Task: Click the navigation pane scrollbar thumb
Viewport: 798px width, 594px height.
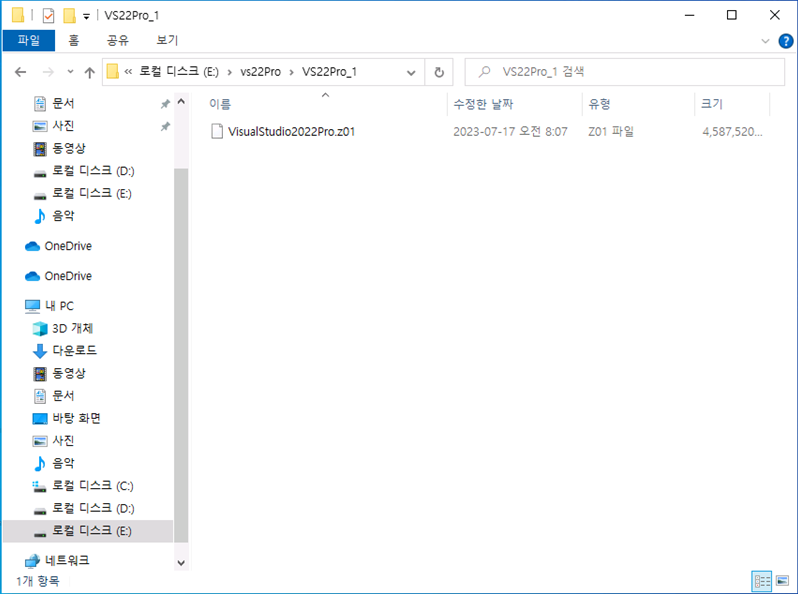Action: [x=181, y=355]
